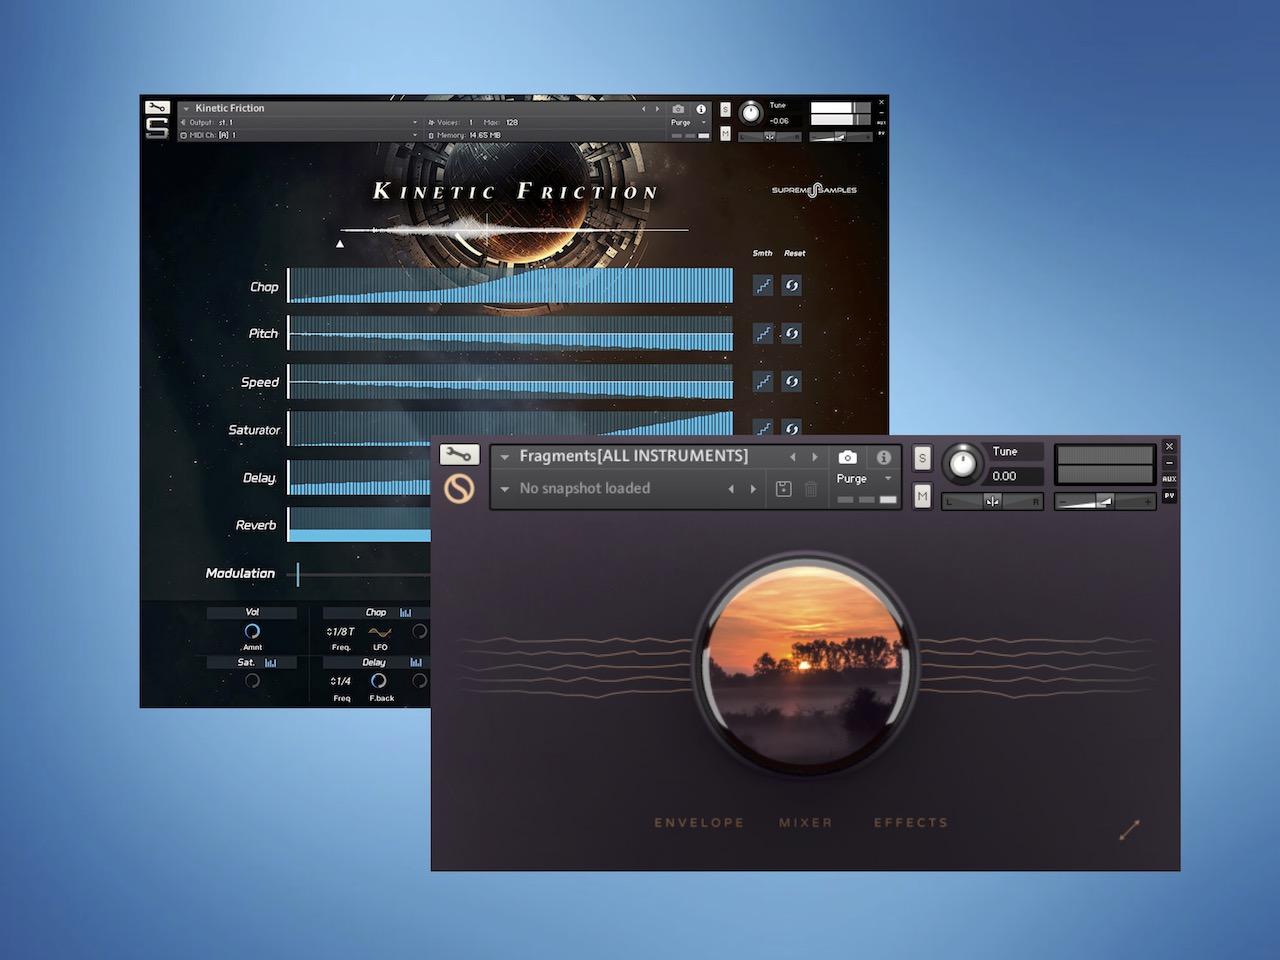Open the Mixer tab
The image size is (1280, 960).
[x=806, y=823]
